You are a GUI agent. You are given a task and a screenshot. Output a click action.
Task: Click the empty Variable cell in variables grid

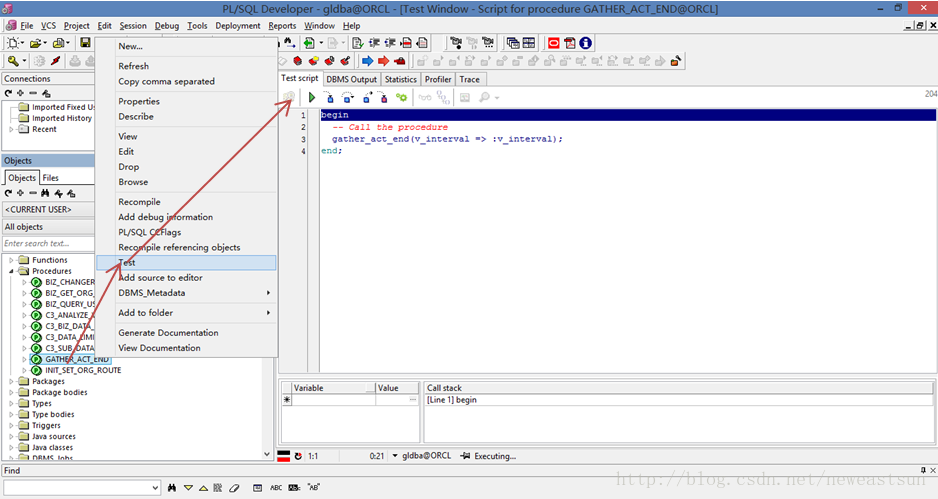coord(333,400)
